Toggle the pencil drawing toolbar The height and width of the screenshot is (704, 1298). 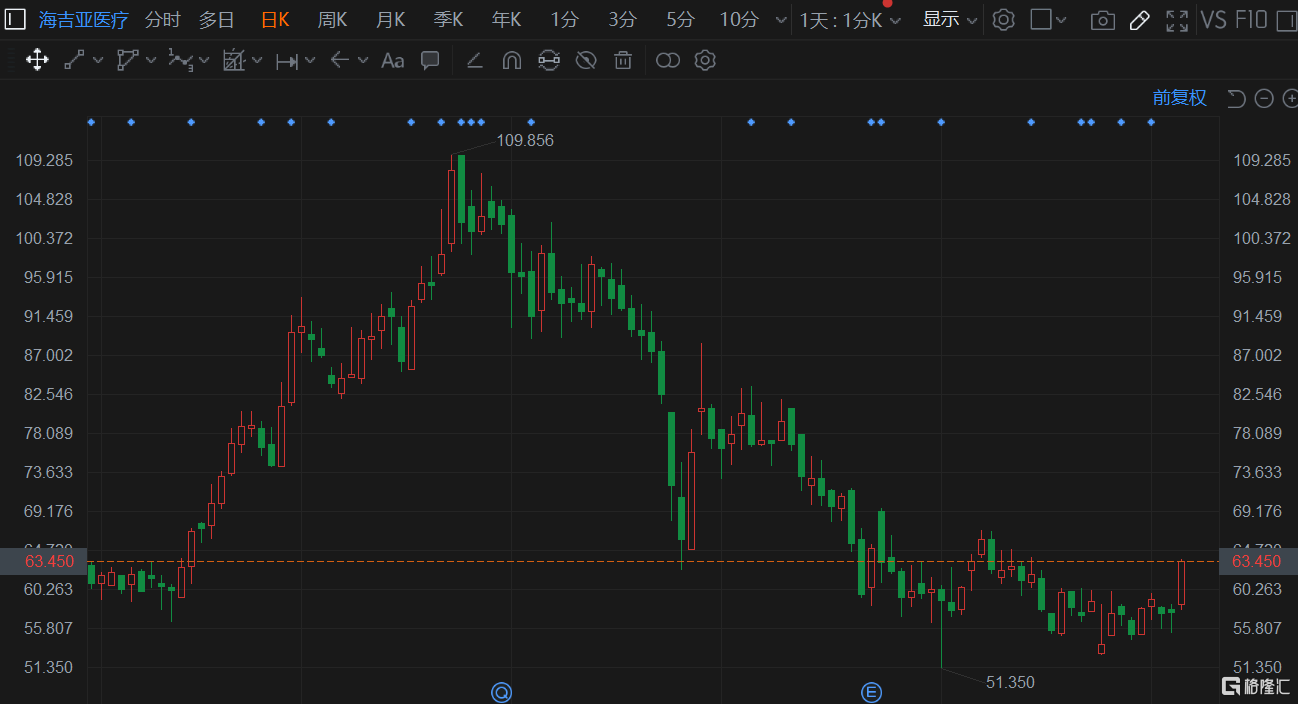tap(1139, 20)
